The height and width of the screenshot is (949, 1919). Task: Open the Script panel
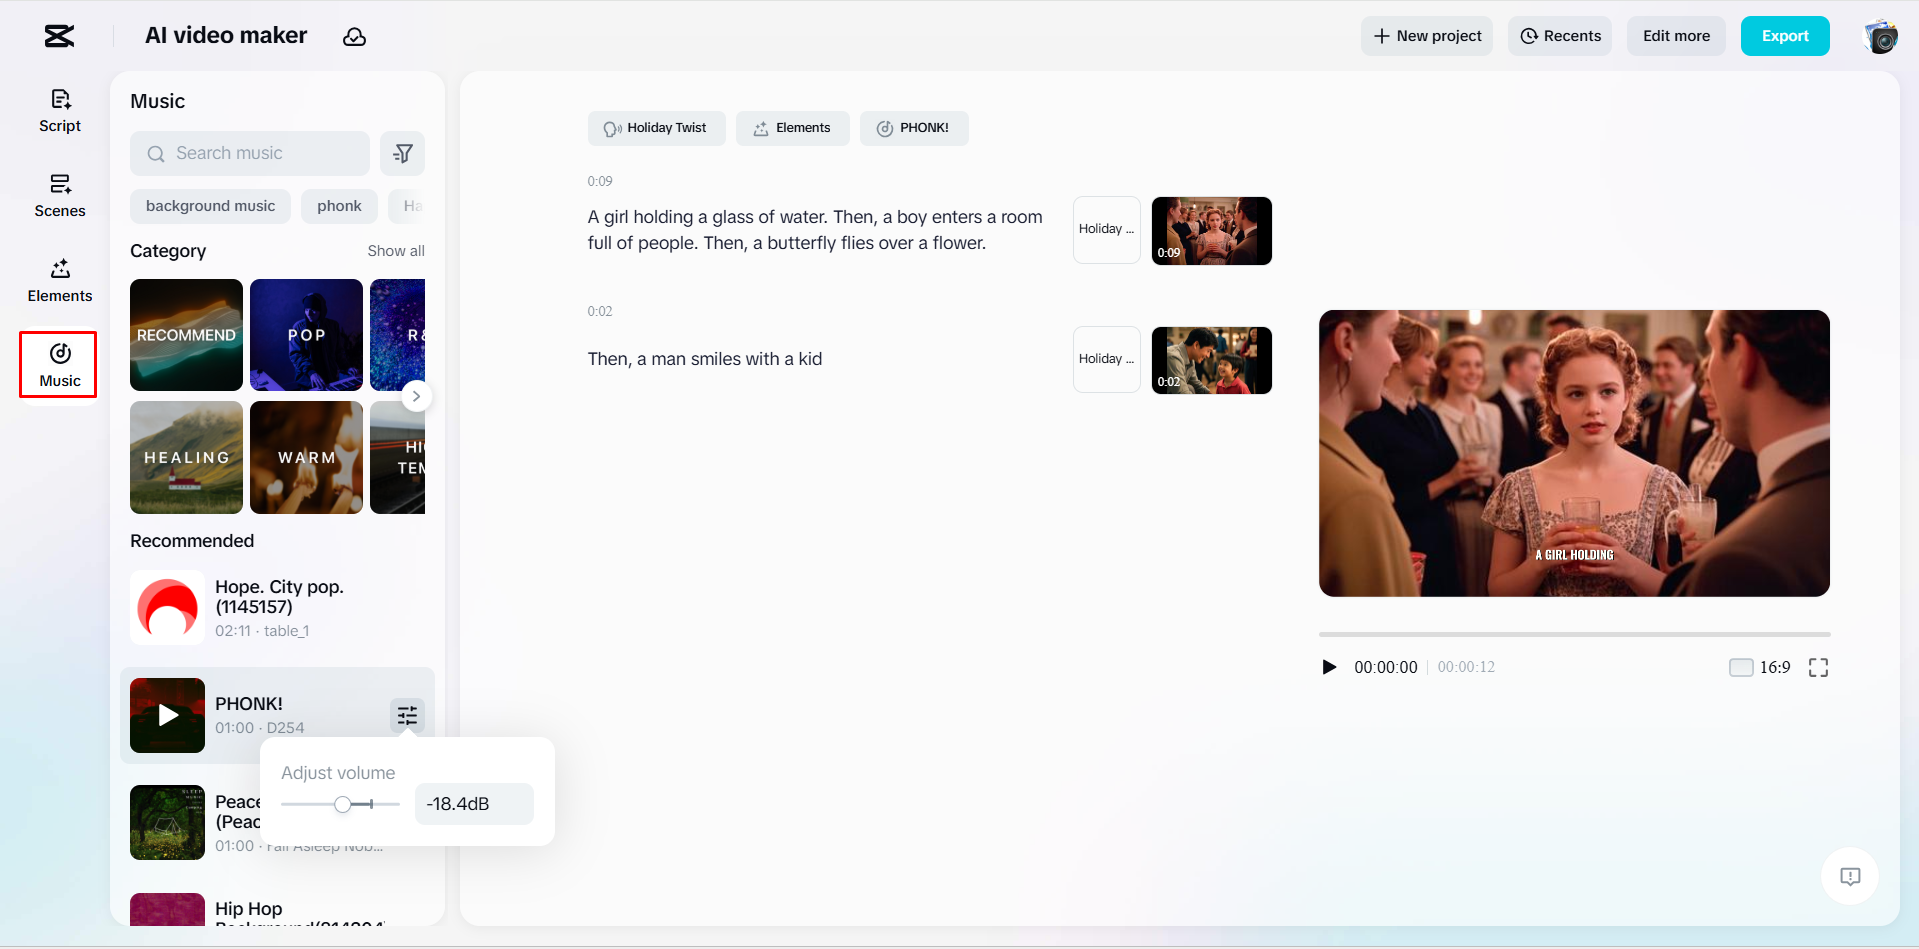[x=60, y=111]
